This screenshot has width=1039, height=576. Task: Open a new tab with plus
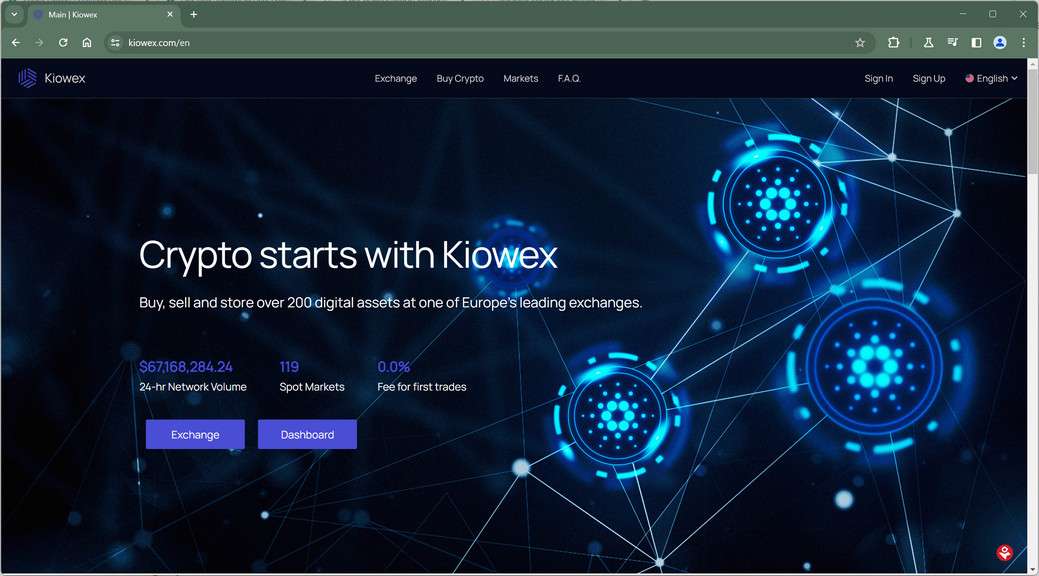click(193, 14)
